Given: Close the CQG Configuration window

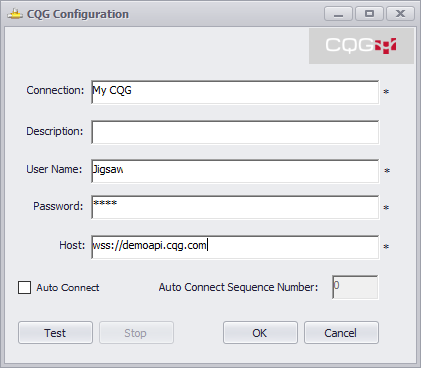Looking at the screenshot, I should pos(400,14).
